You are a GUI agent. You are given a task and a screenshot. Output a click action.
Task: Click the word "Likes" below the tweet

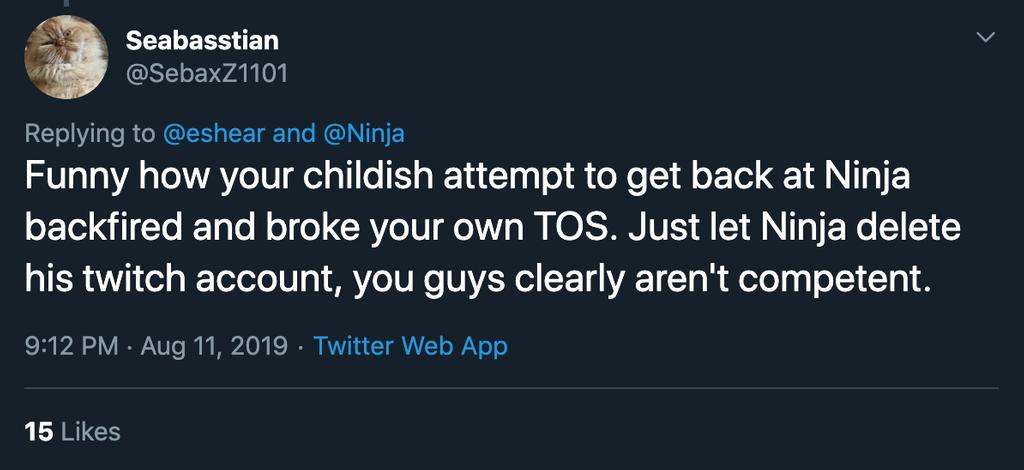click(91, 432)
